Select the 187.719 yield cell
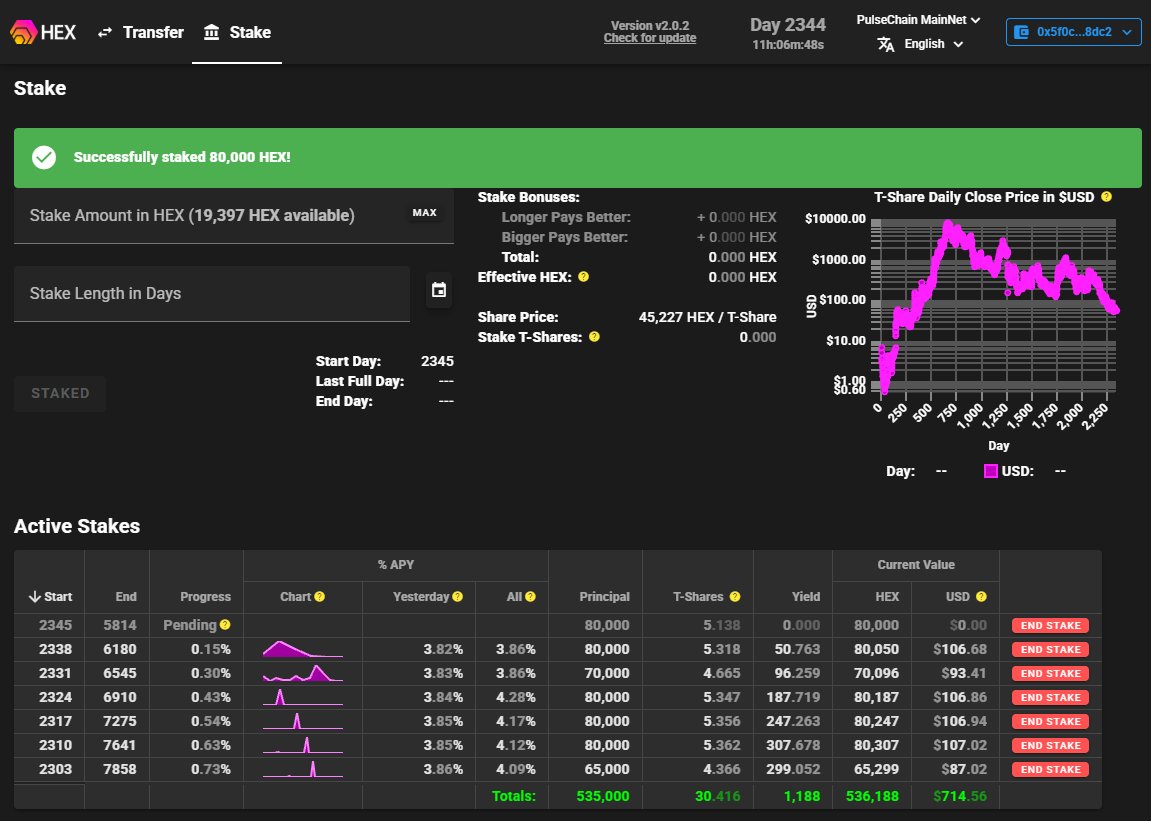1151x821 pixels. [x=793, y=698]
